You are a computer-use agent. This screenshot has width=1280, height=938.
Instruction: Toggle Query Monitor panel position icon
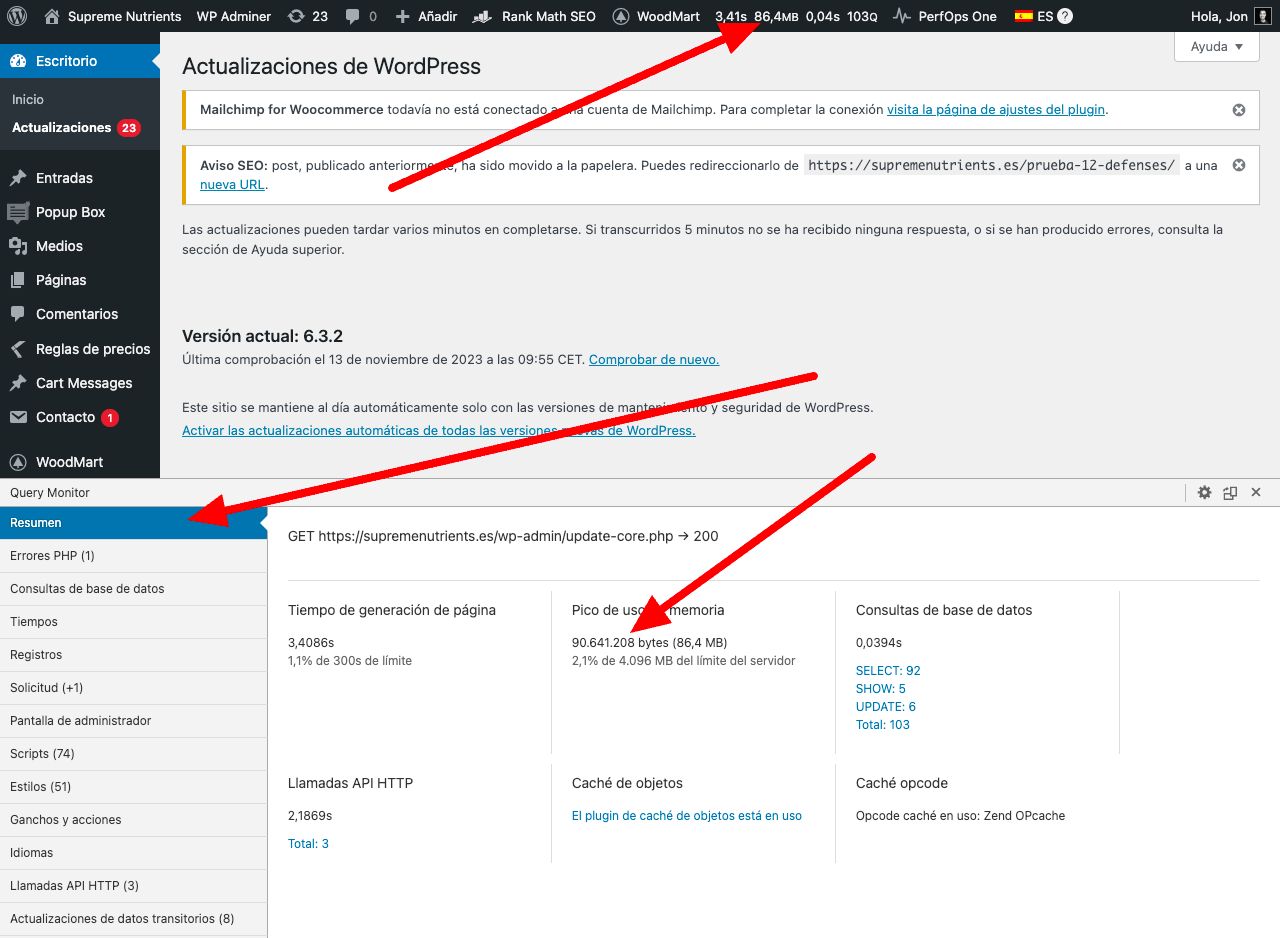click(x=1230, y=493)
